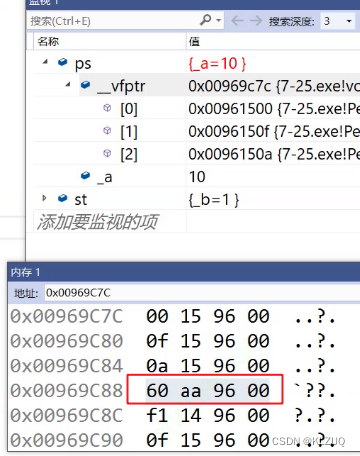This screenshot has width=360, height=456.
Task: Click the value {_a=10 } for ps
Action: (217, 63)
